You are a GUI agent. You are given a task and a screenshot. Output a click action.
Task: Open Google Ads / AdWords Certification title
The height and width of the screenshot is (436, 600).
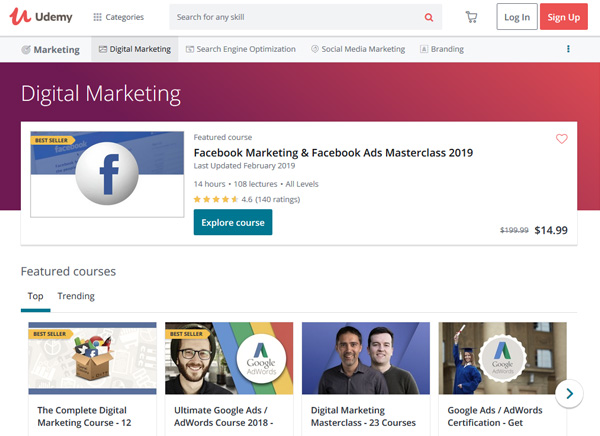[x=495, y=416]
